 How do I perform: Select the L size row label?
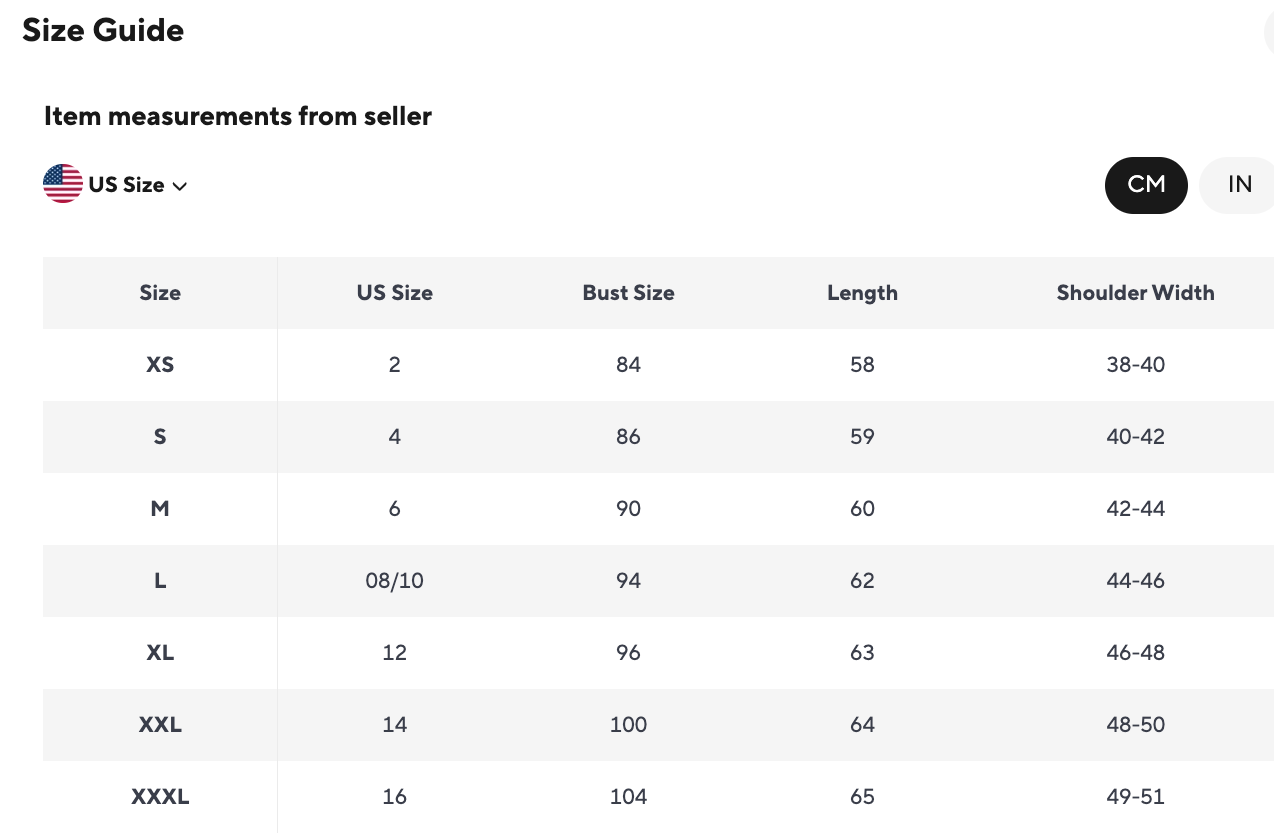point(160,581)
